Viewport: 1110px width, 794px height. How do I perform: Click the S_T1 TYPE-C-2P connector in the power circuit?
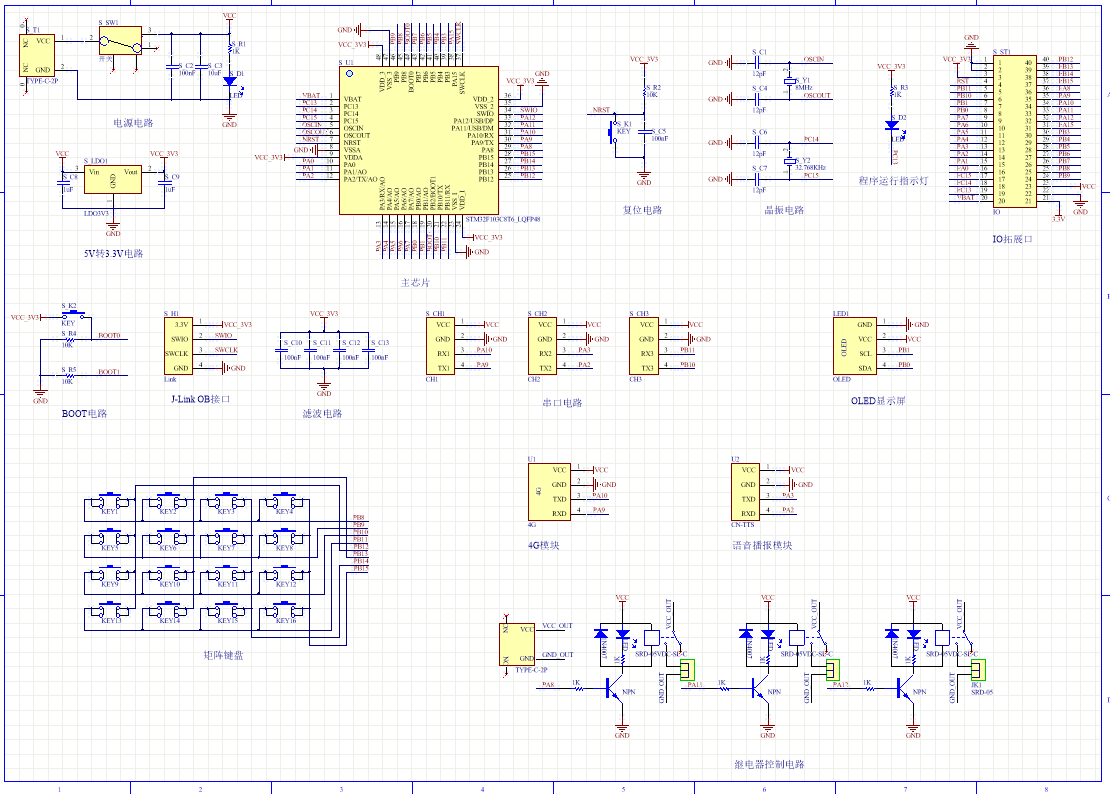(x=37, y=55)
